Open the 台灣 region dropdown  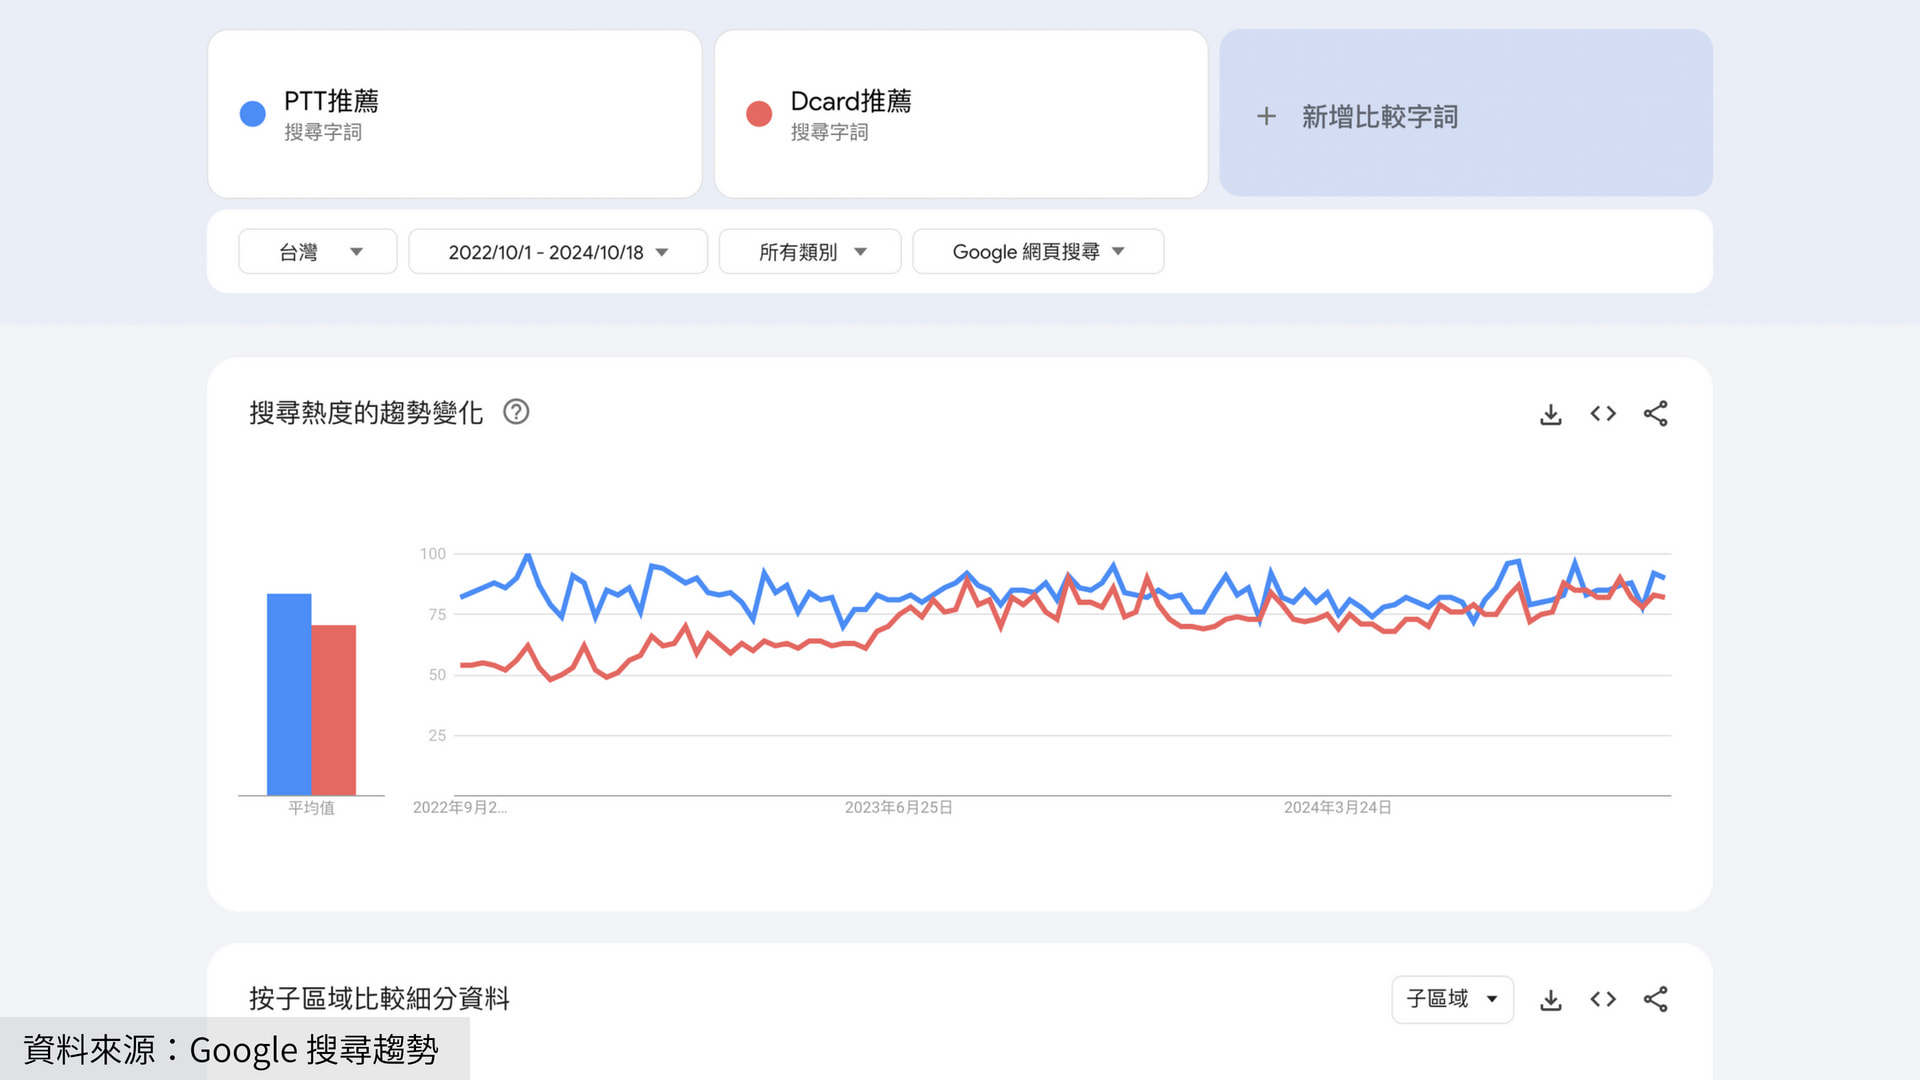(x=317, y=252)
